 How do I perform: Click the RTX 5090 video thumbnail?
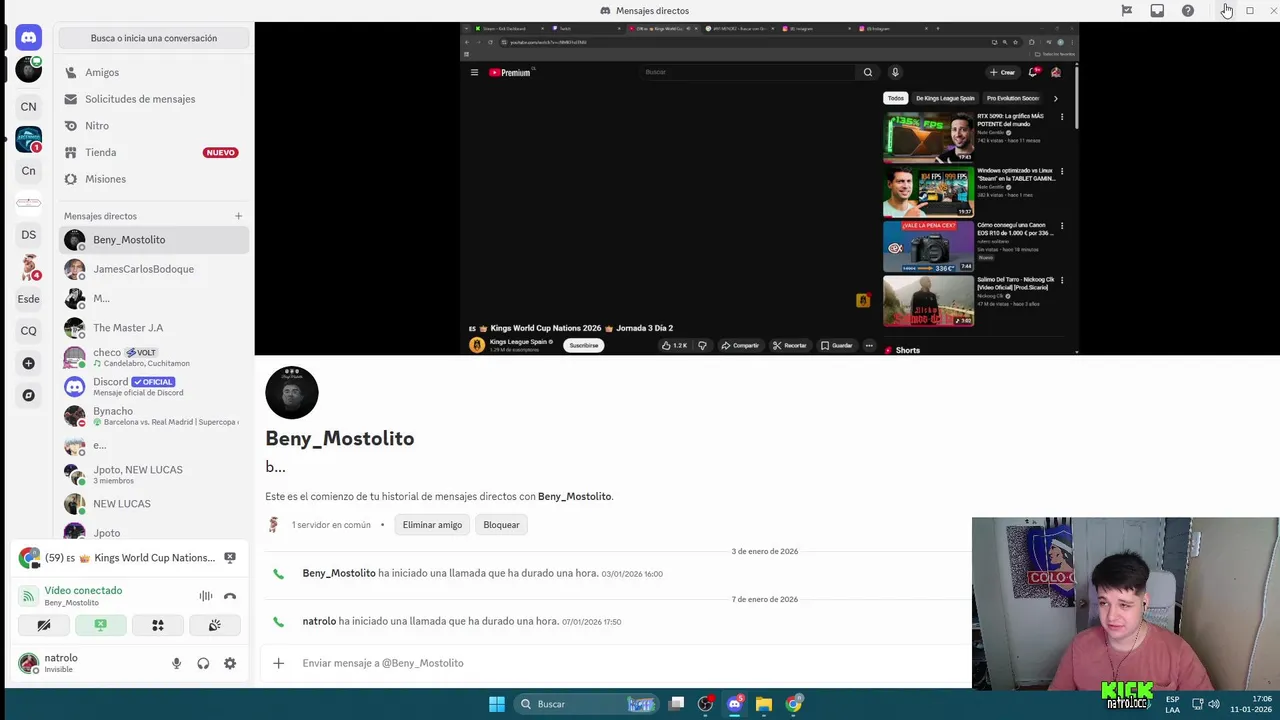(928, 137)
